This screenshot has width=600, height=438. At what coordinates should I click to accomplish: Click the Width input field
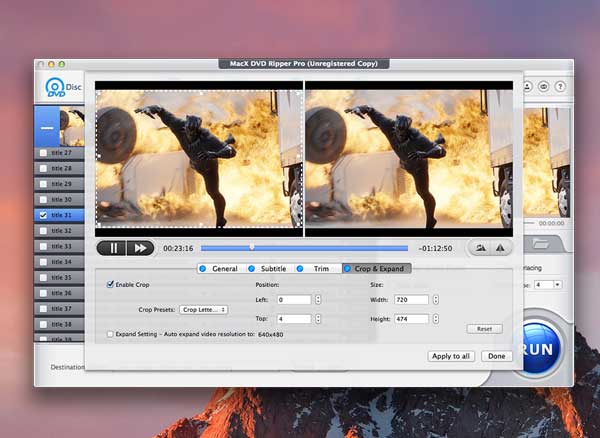click(x=411, y=300)
